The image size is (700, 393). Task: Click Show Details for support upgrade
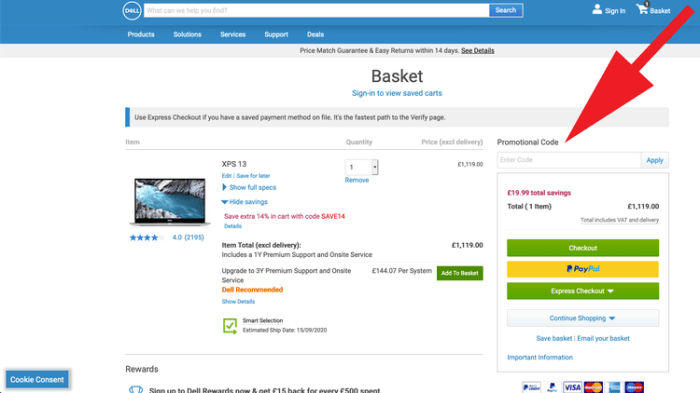click(238, 302)
